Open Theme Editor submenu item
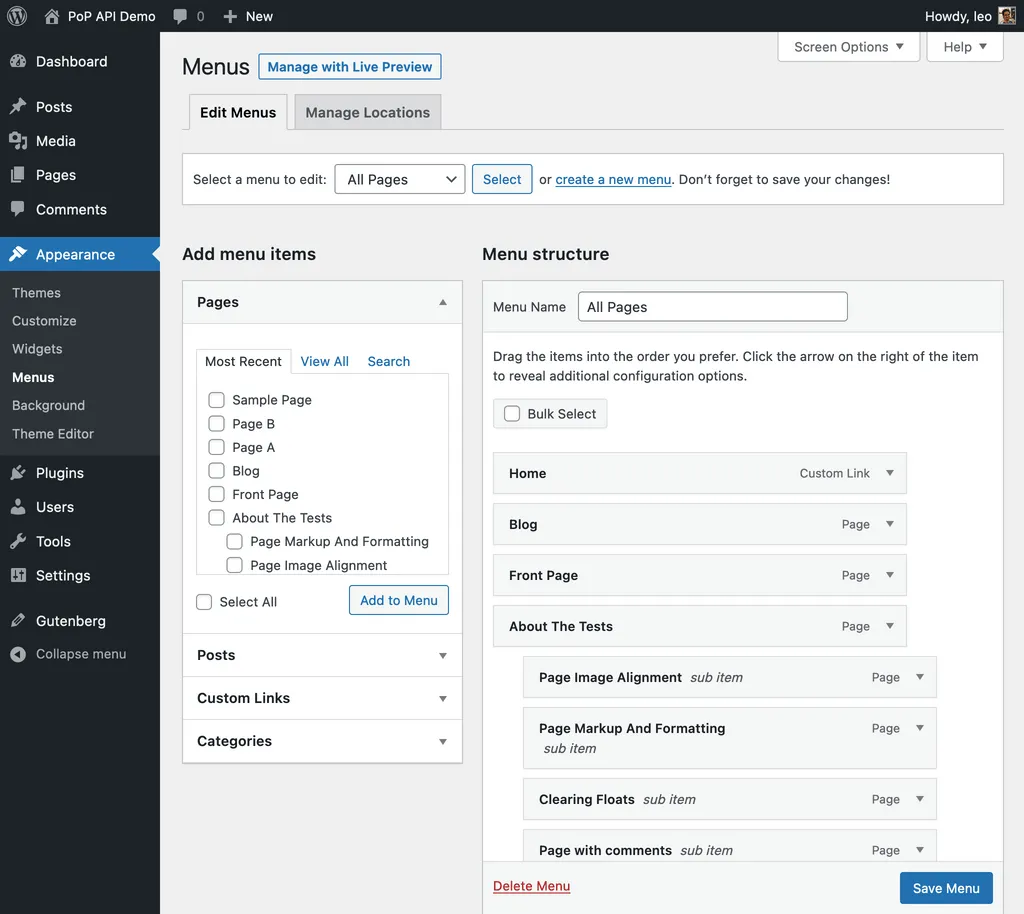Image resolution: width=1024 pixels, height=914 pixels. (53, 433)
